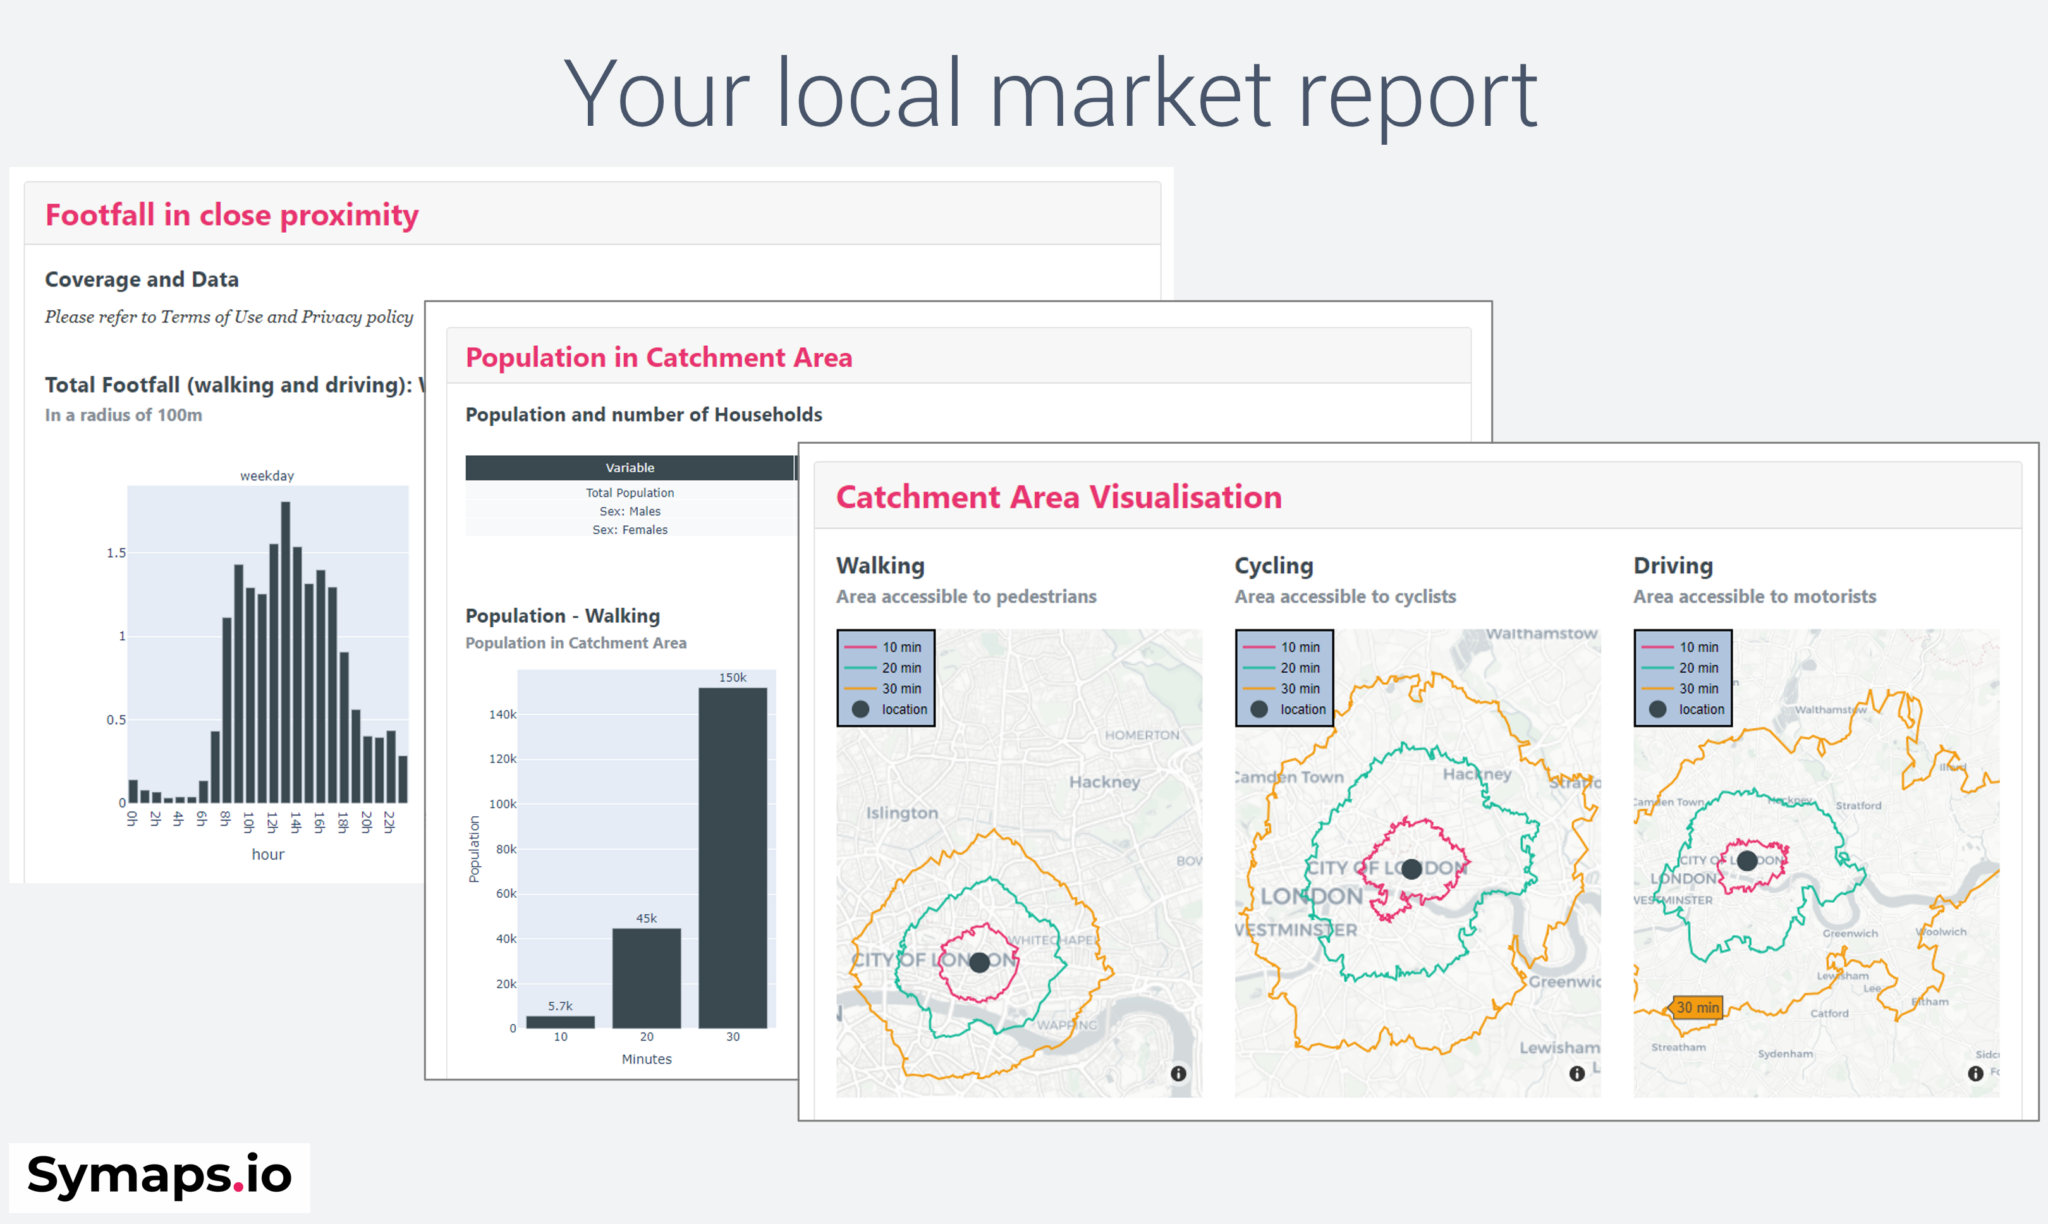
Task: Toggle 30 min legend entry in Walking map
Action: (884, 689)
